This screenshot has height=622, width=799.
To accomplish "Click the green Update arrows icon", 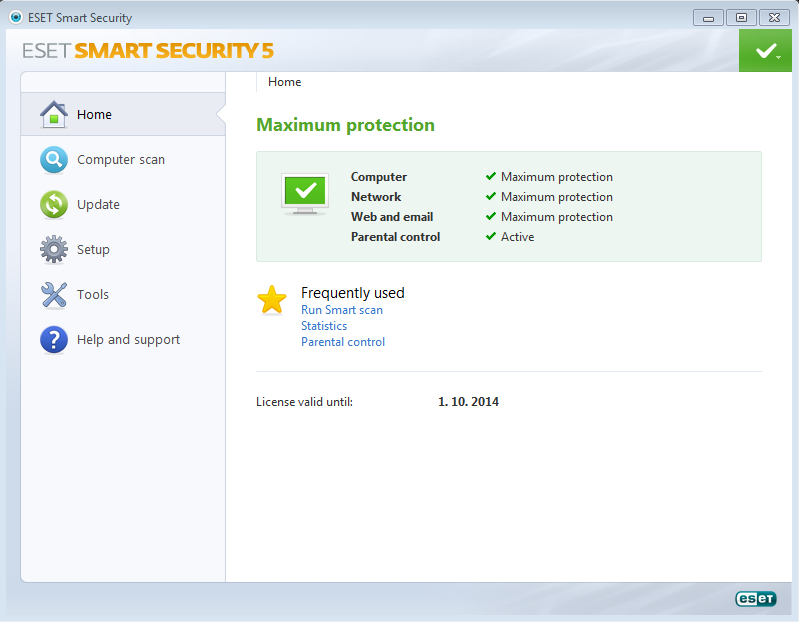I will [x=54, y=204].
